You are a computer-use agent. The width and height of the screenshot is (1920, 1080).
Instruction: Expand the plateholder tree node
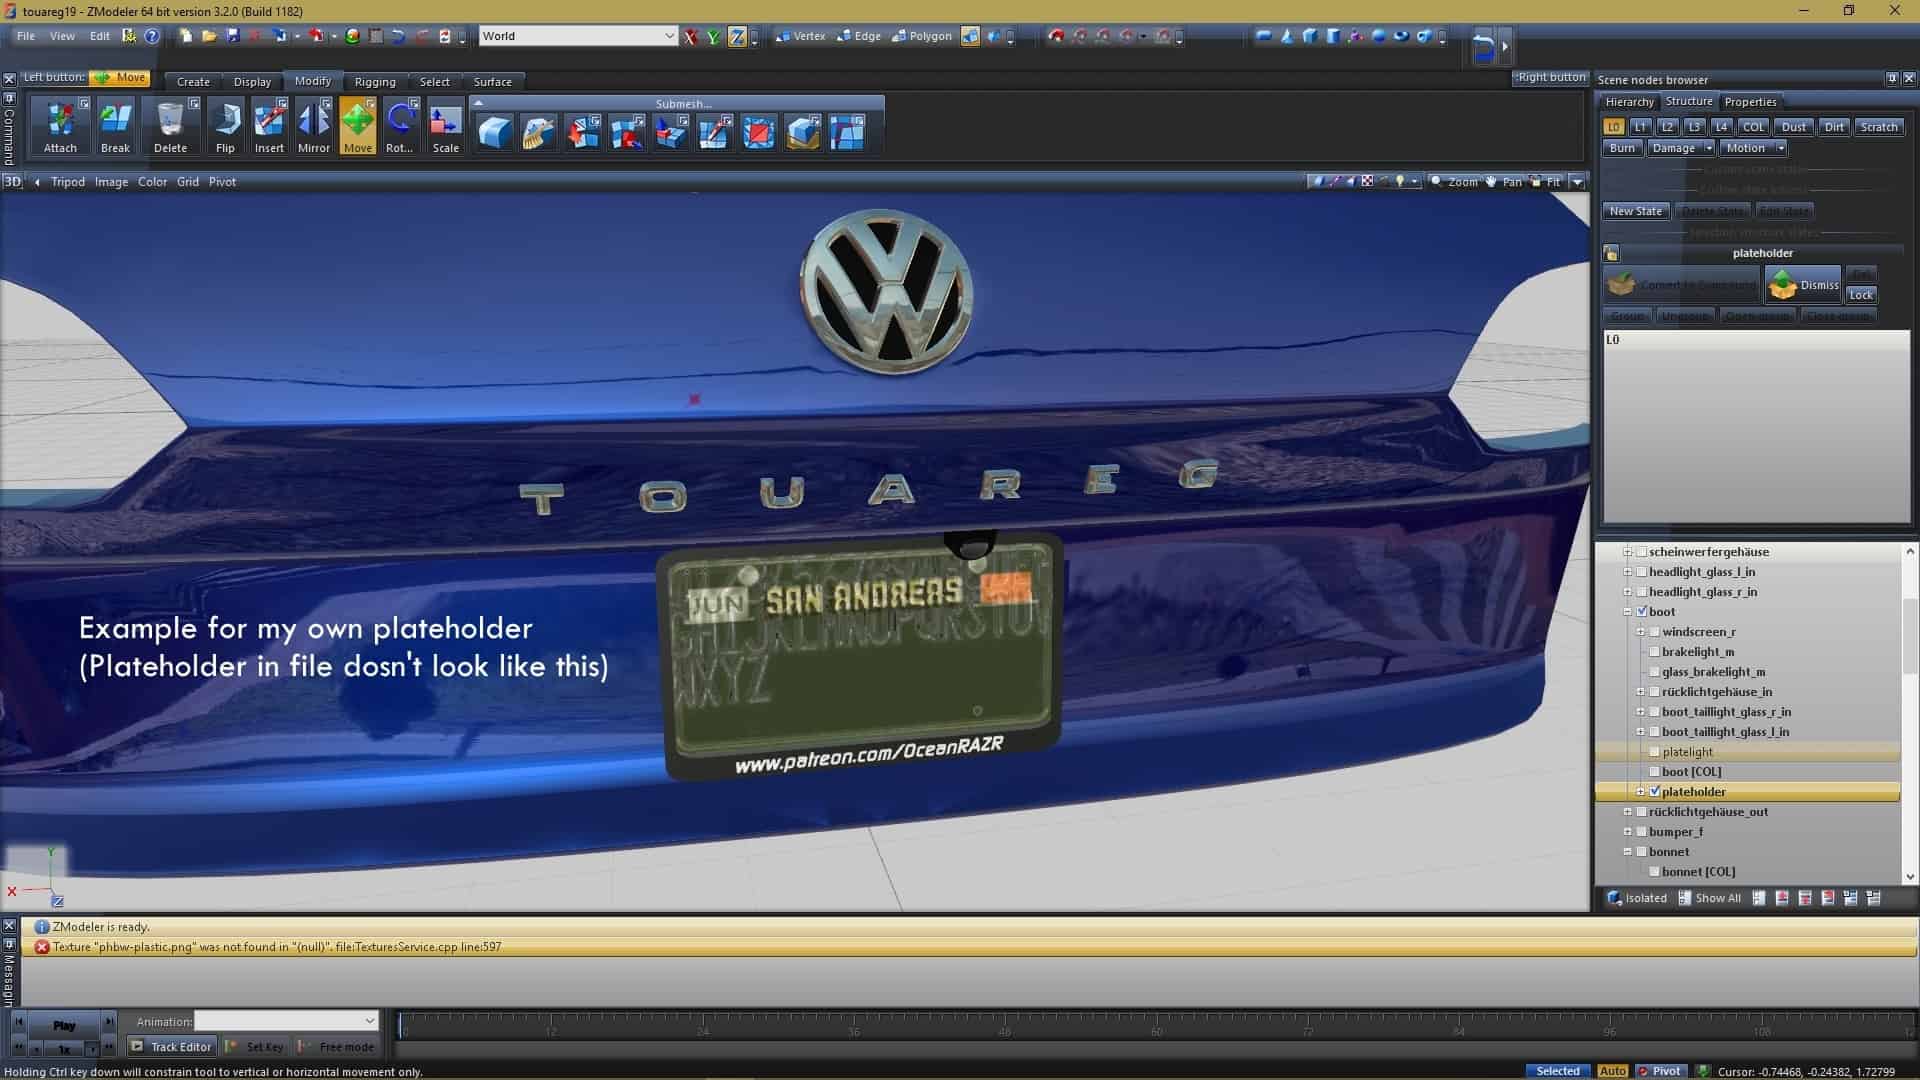point(1640,792)
